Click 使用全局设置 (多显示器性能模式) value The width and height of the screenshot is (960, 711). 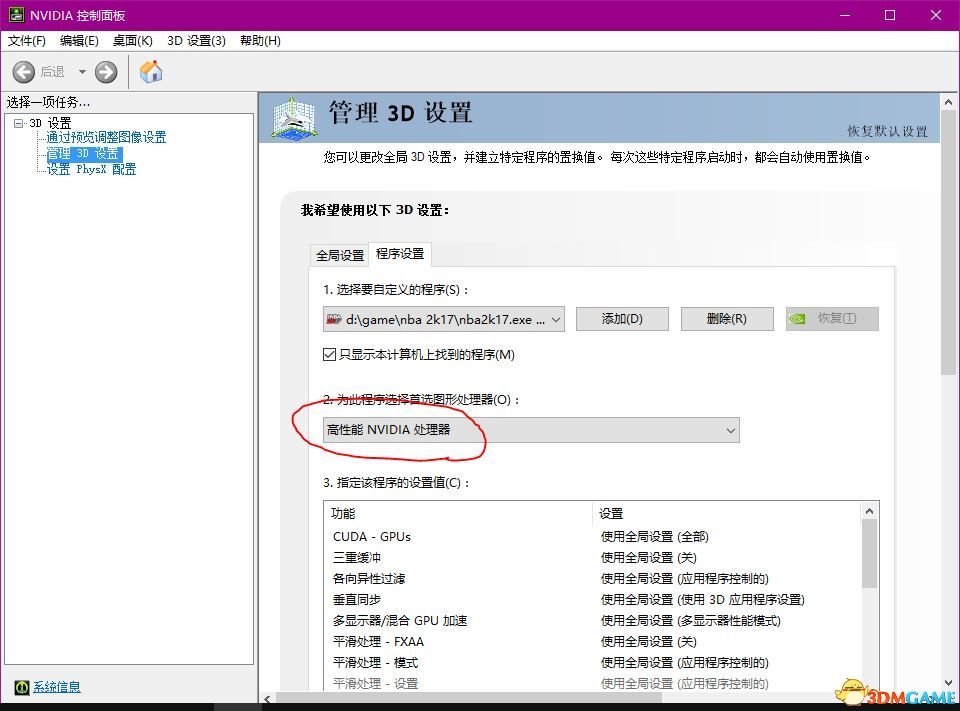click(x=691, y=620)
